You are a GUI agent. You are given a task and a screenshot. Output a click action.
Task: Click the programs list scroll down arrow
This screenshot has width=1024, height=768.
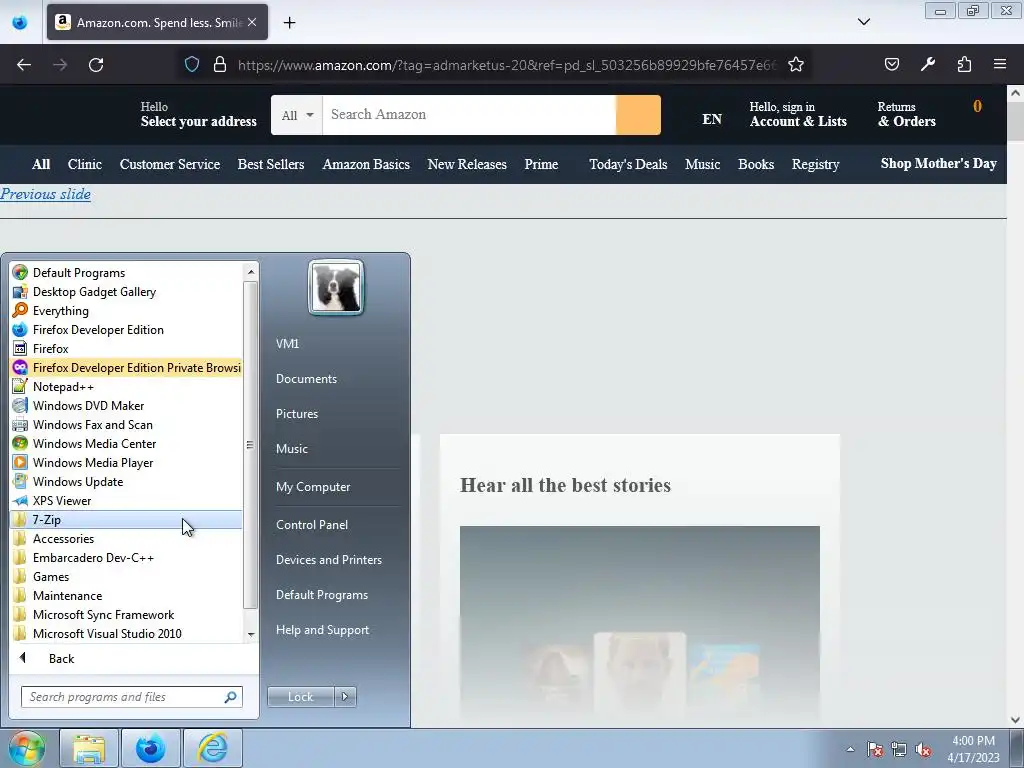(x=251, y=634)
